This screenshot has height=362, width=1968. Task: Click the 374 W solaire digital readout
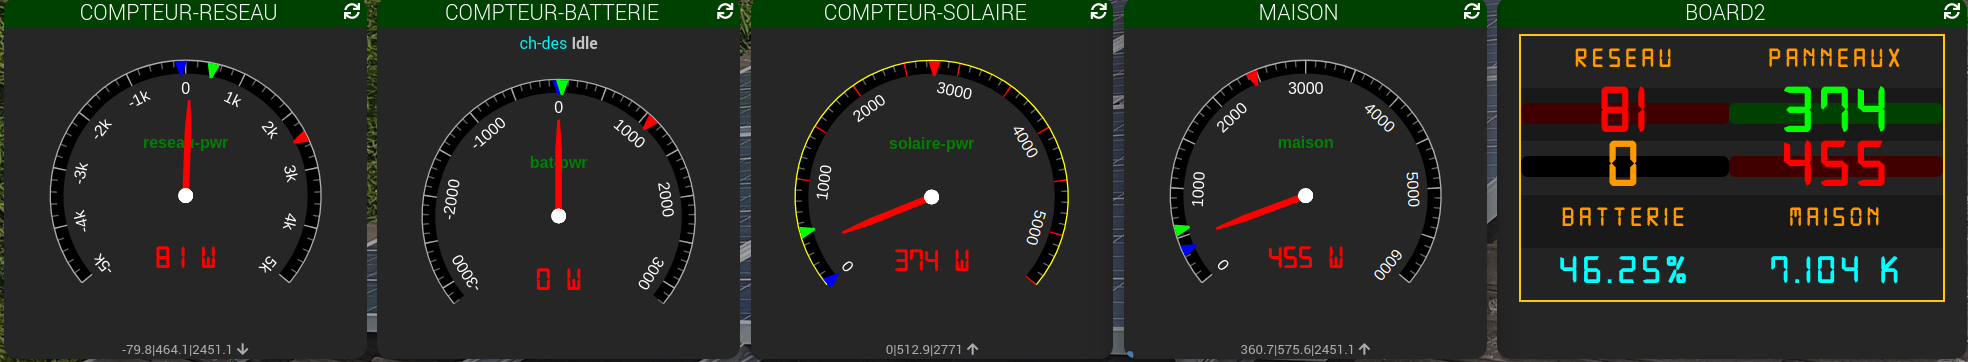(x=931, y=261)
